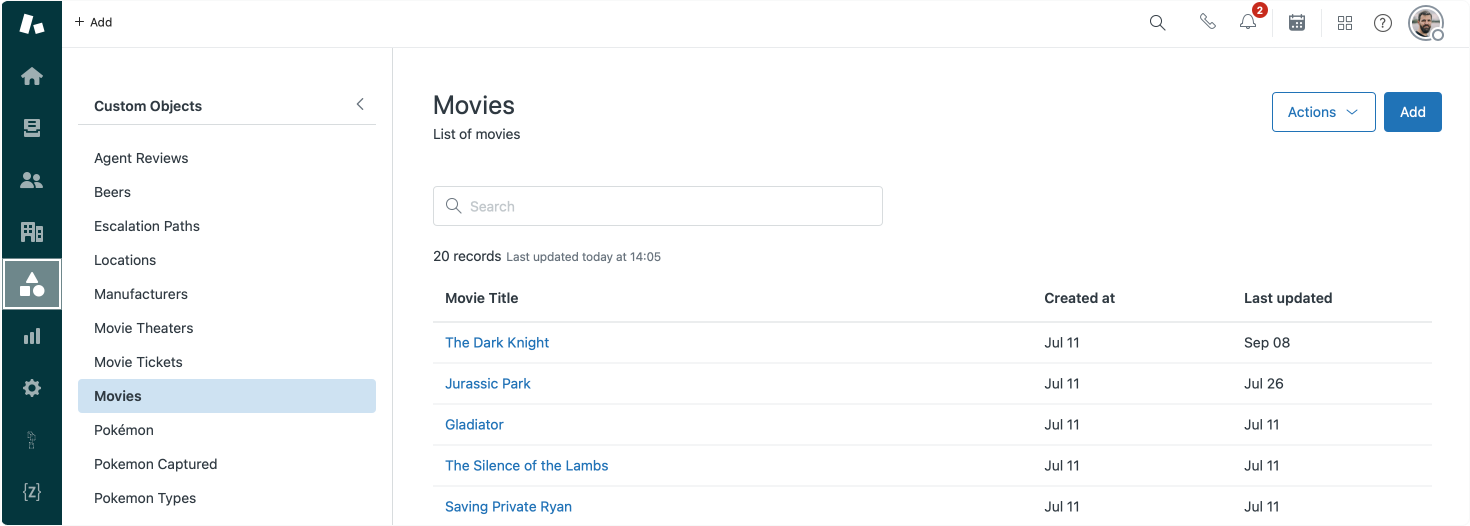The image size is (1470, 526).
Task: Expand the Actions dropdown
Action: pos(1323,112)
